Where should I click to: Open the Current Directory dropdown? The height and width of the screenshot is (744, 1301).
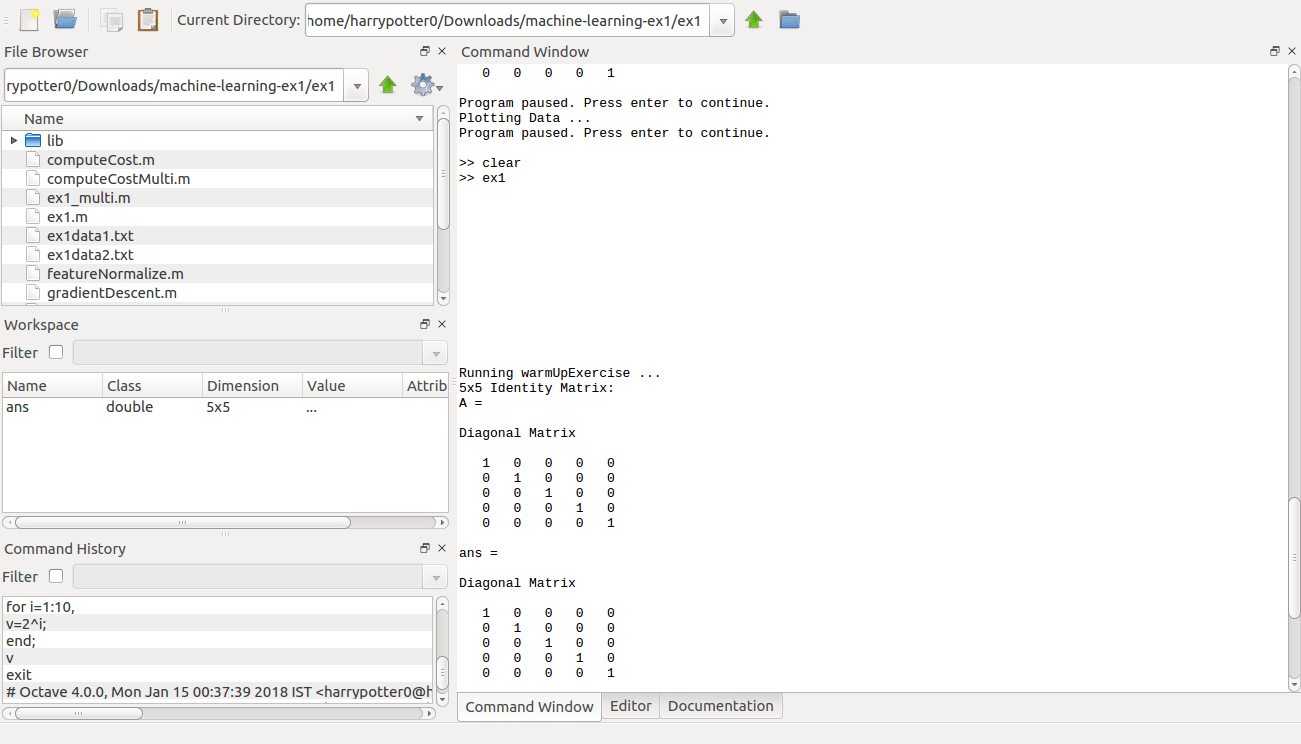[x=723, y=20]
